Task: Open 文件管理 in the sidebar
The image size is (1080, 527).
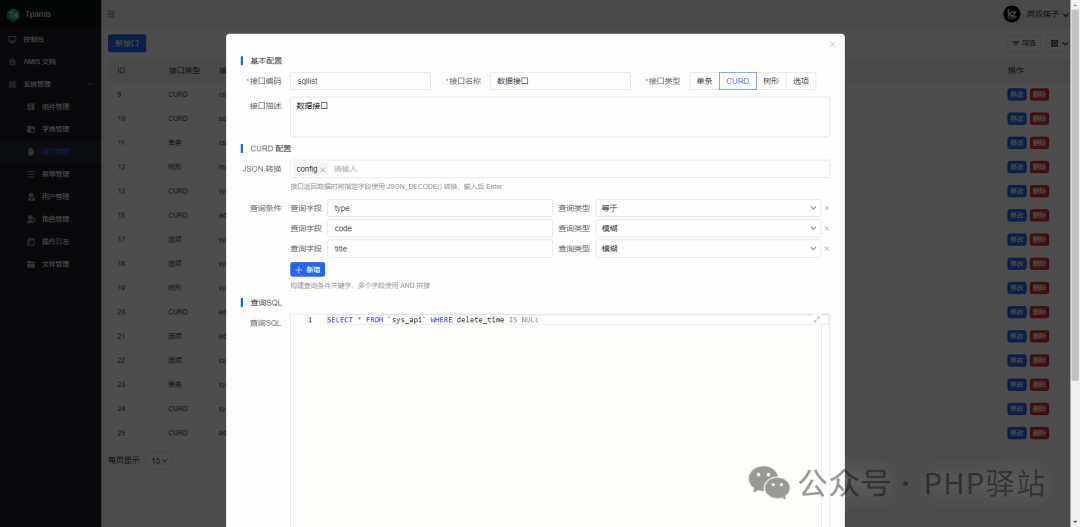Action: 55,265
